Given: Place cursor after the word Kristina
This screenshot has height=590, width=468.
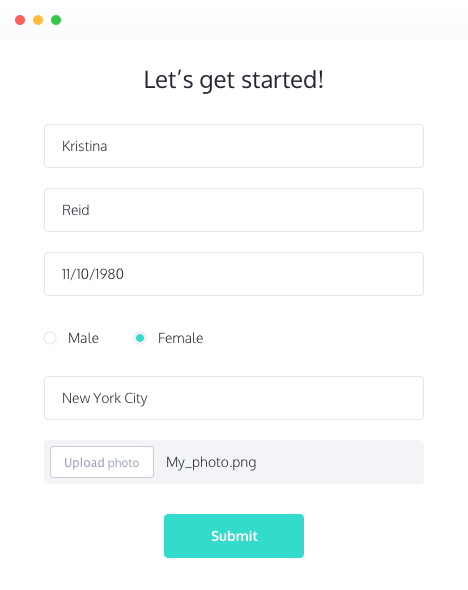Looking at the screenshot, I should coord(108,146).
